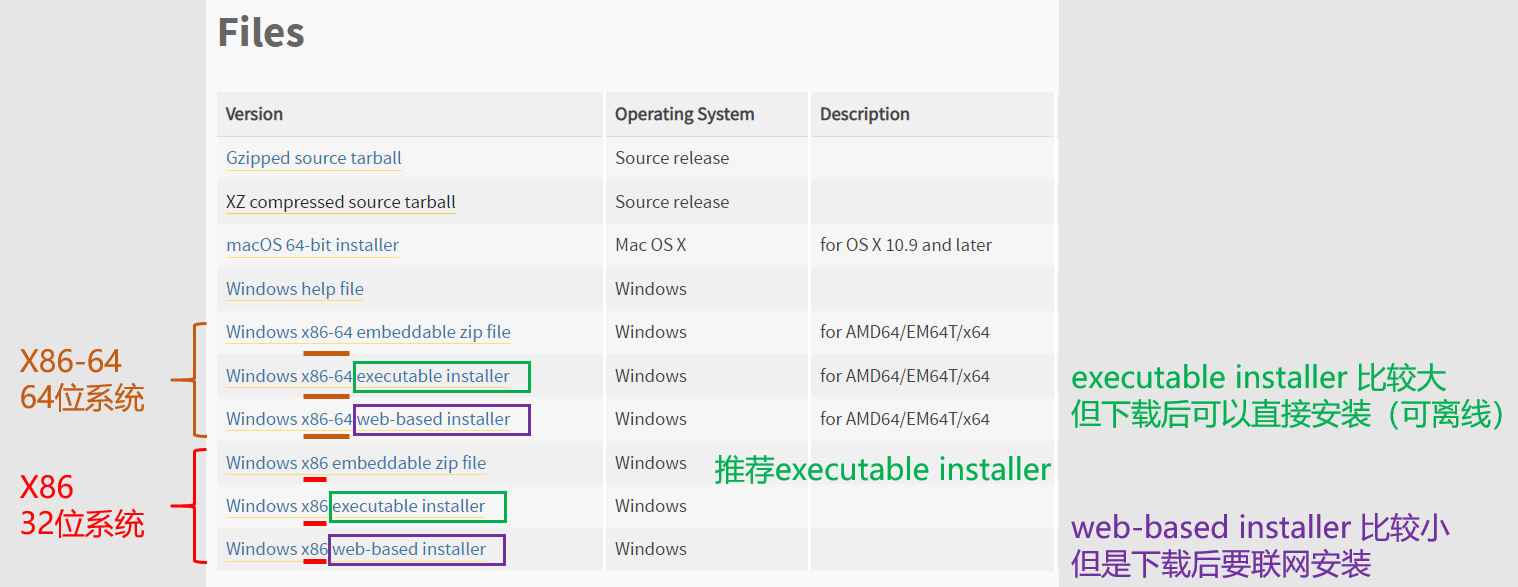Download Windows x86 executable installer
Viewport: 1518px width, 587px height.
pyautogui.click(x=356, y=506)
